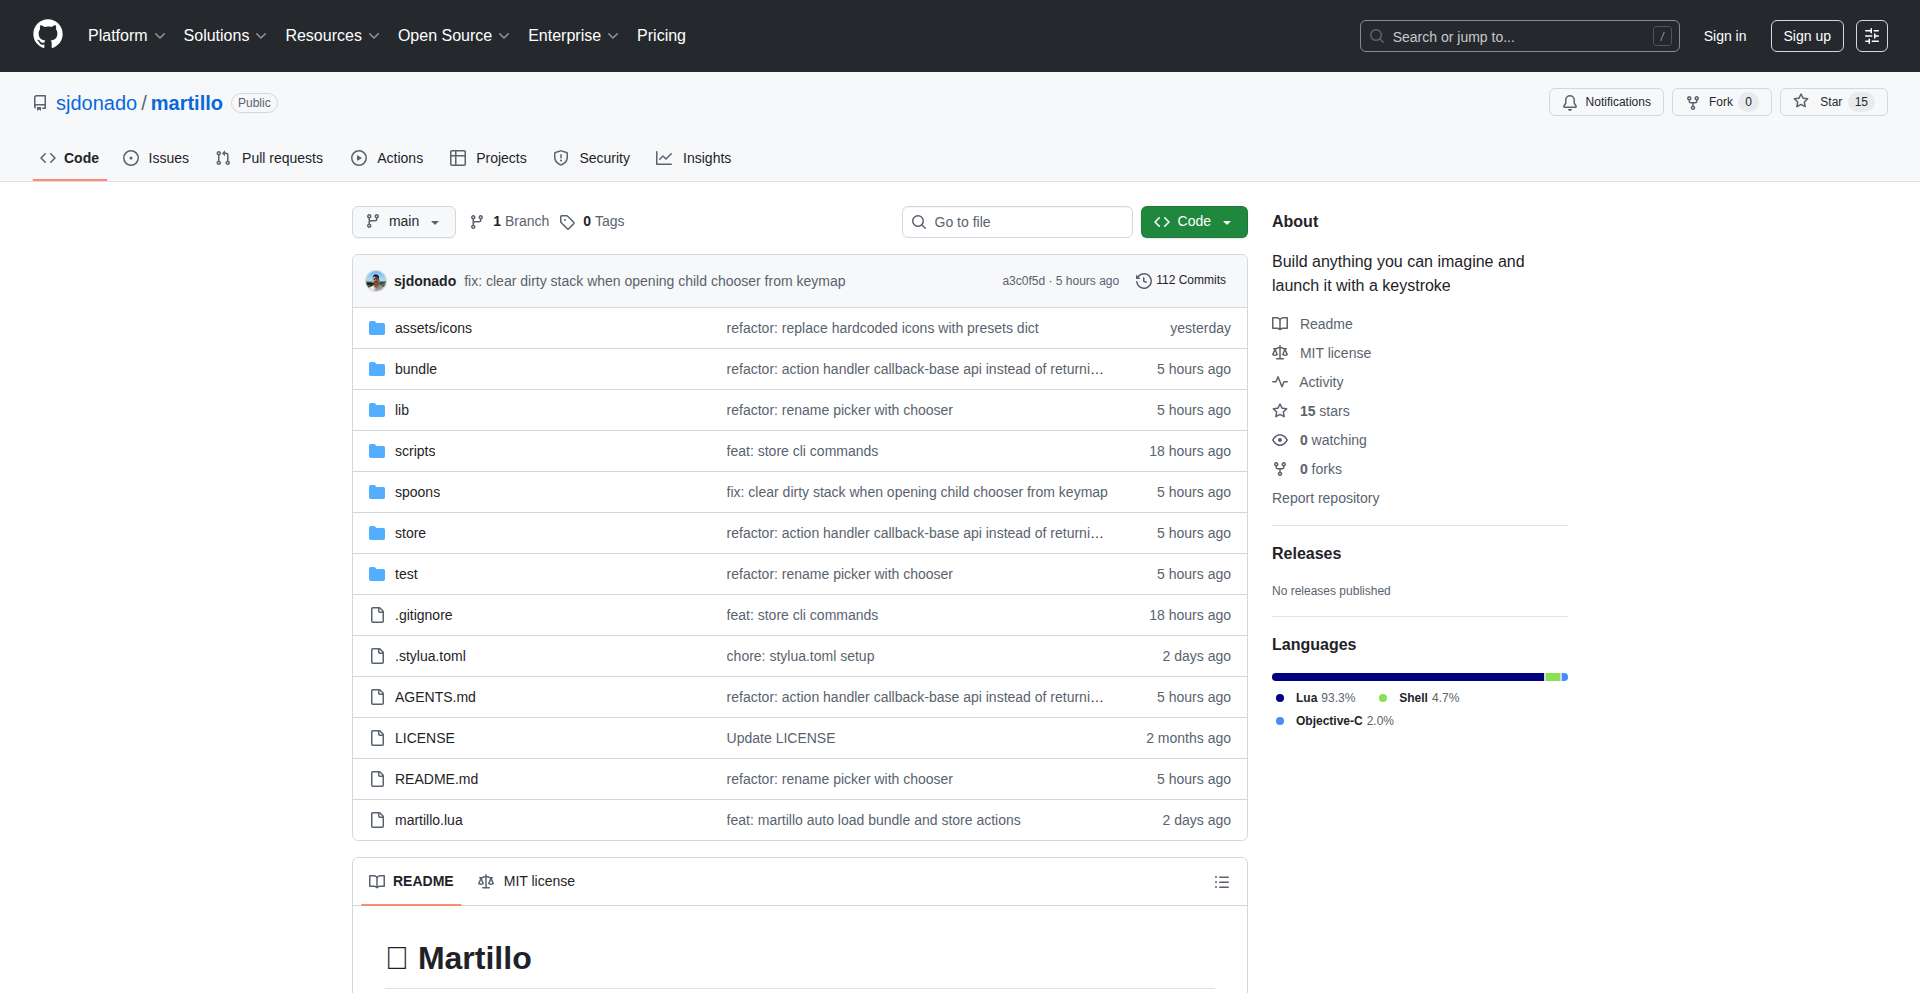Open the main branch selector dropdown

click(x=403, y=222)
